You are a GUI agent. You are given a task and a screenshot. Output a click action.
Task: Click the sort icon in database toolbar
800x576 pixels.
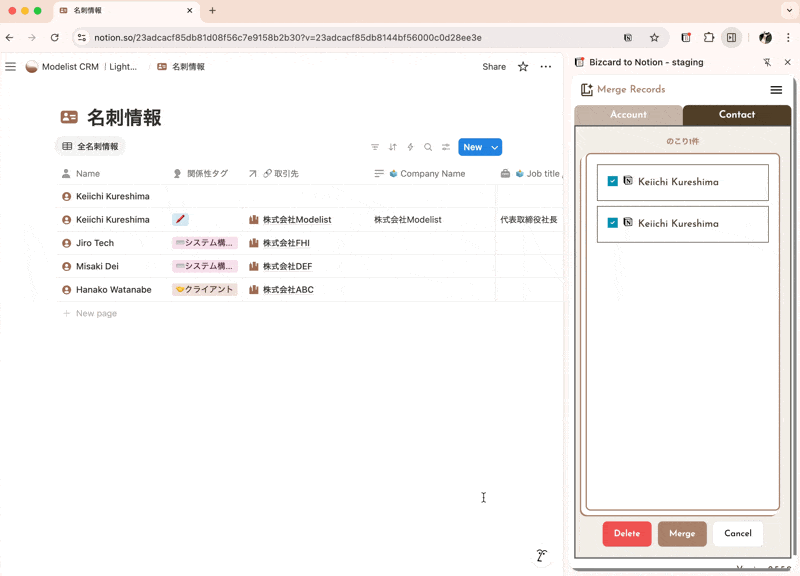[x=393, y=147]
